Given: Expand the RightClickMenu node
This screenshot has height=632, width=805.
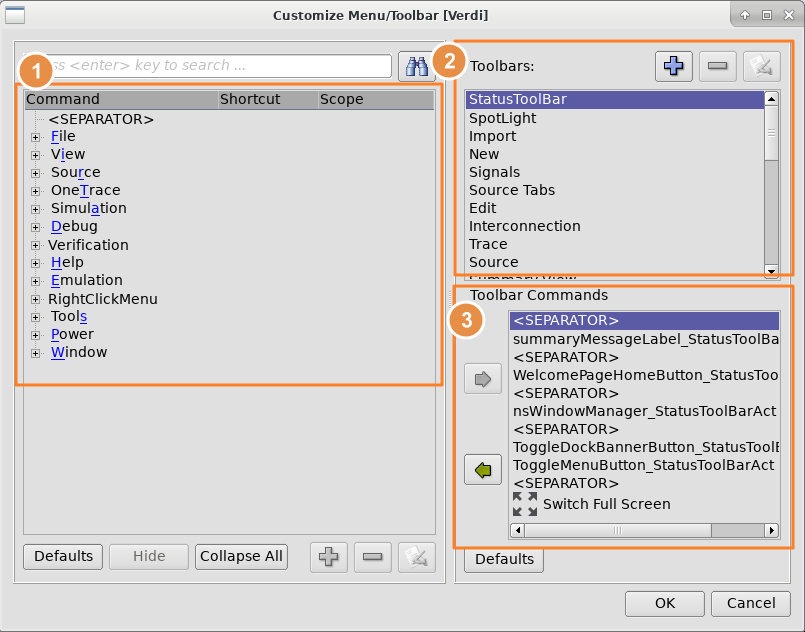Looking at the screenshot, I should pos(36,299).
